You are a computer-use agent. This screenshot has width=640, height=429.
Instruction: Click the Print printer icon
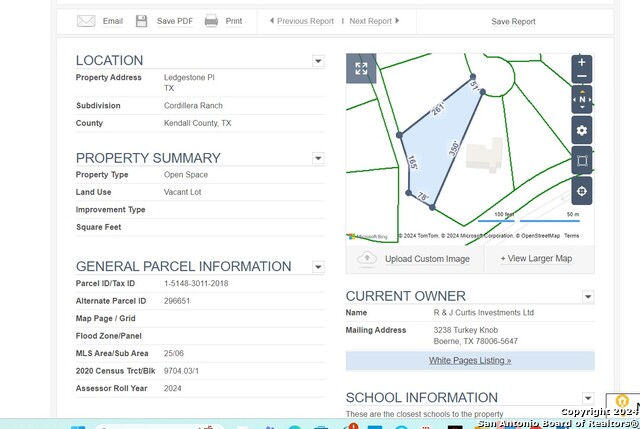point(211,20)
